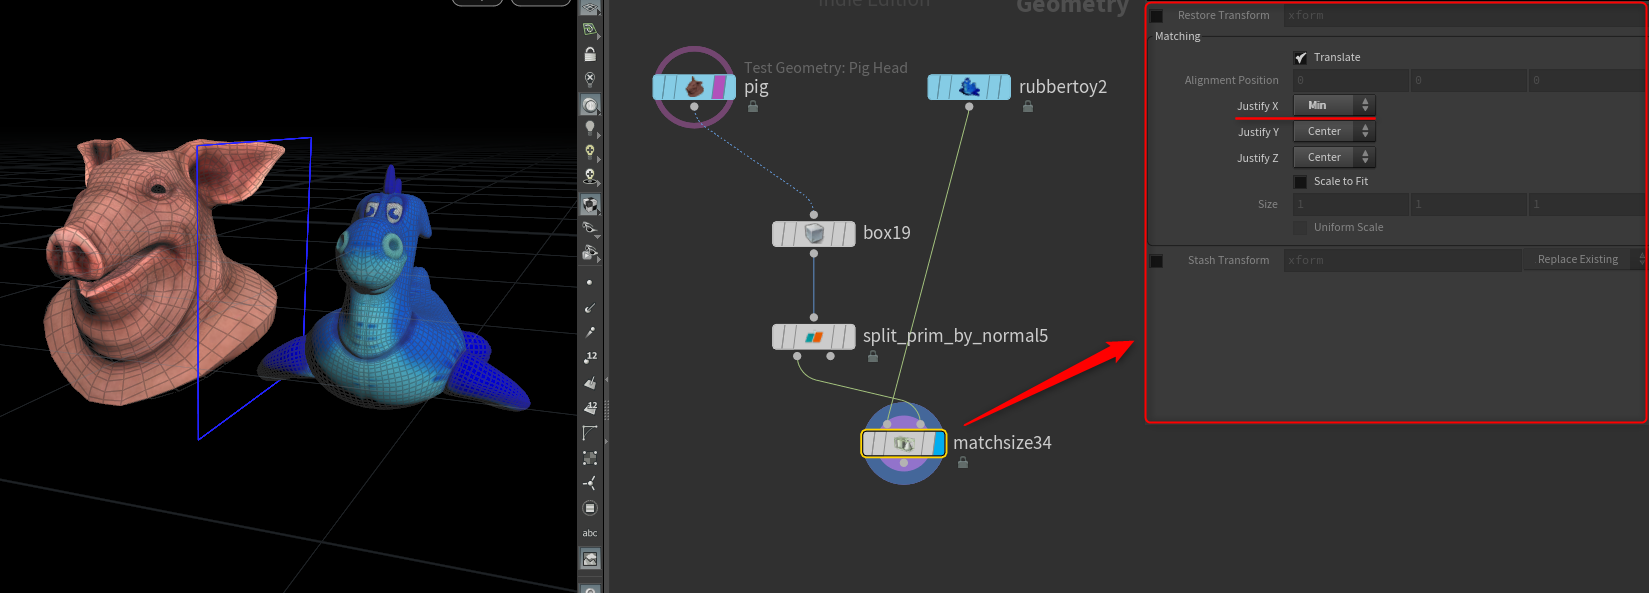Click the first Size value field
The height and width of the screenshot is (593, 1649).
click(1350, 204)
